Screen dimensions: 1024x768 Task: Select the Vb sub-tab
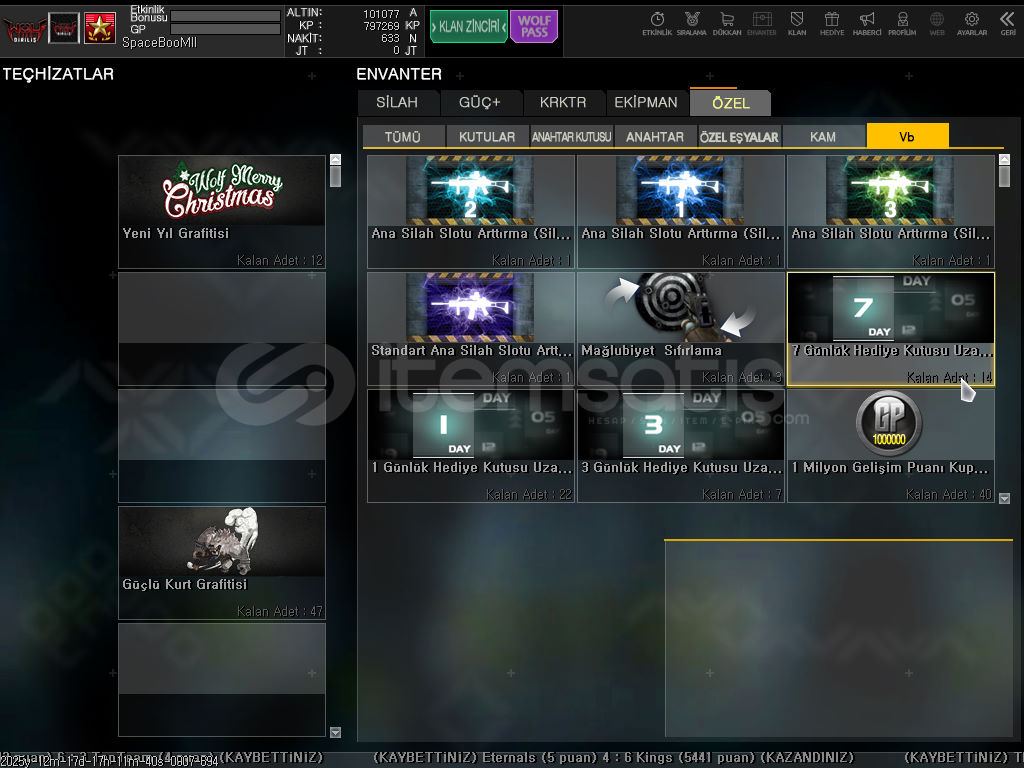click(x=907, y=136)
